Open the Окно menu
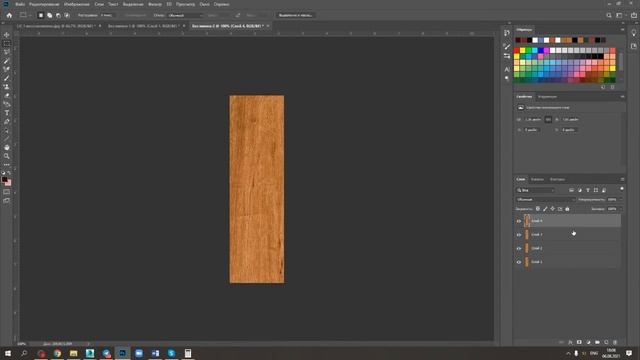 tap(204, 4)
